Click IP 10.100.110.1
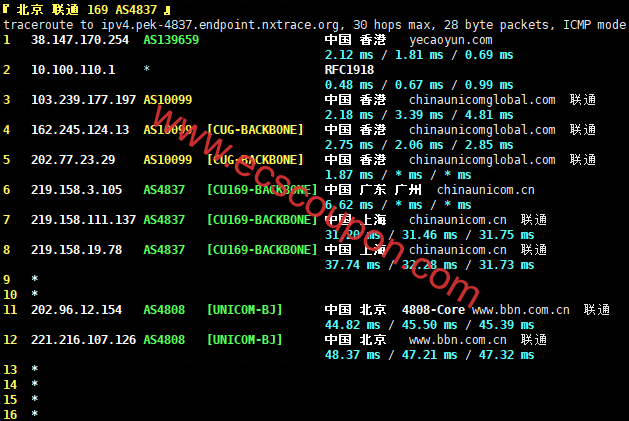 click(73, 70)
